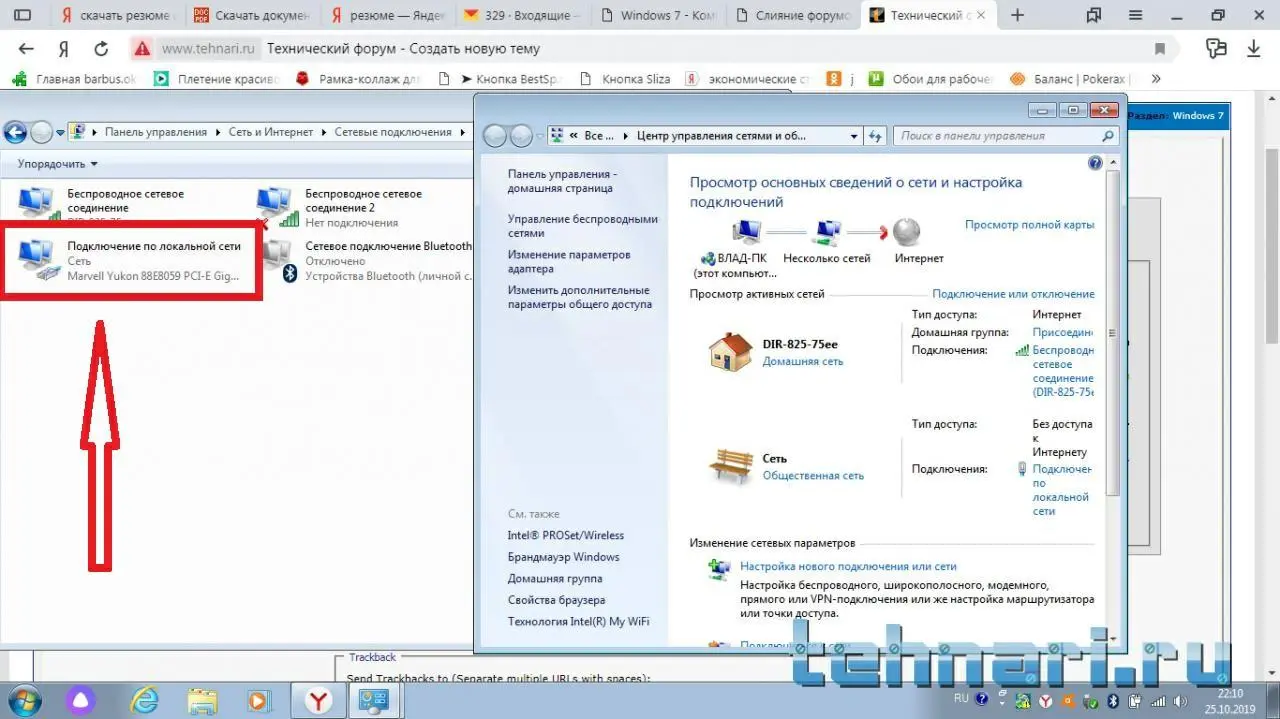
Task: Switch to '329 · Входящие' mail tab
Action: tap(522, 15)
